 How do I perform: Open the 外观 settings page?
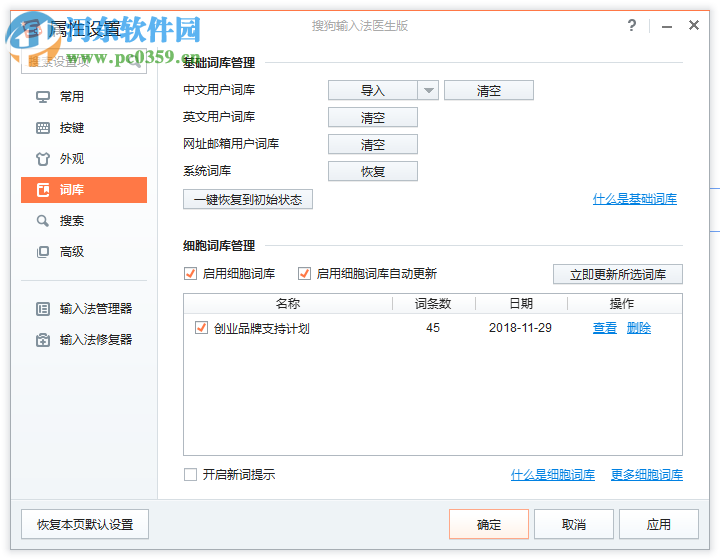pyautogui.click(x=84, y=159)
